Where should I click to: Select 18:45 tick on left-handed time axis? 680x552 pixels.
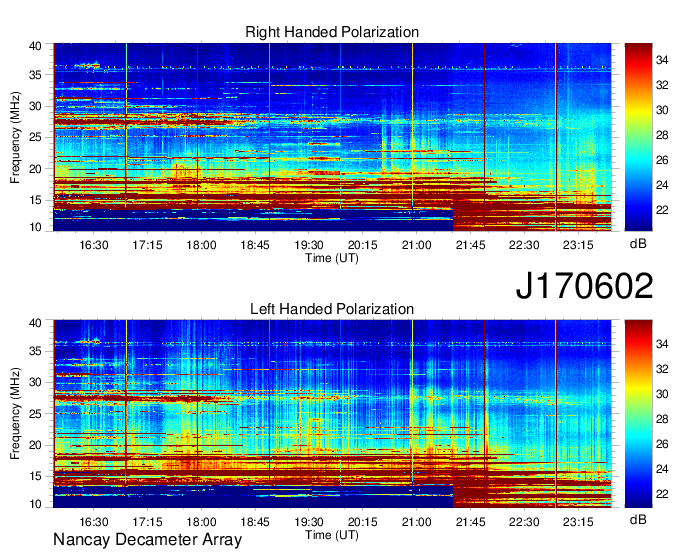coord(255,522)
